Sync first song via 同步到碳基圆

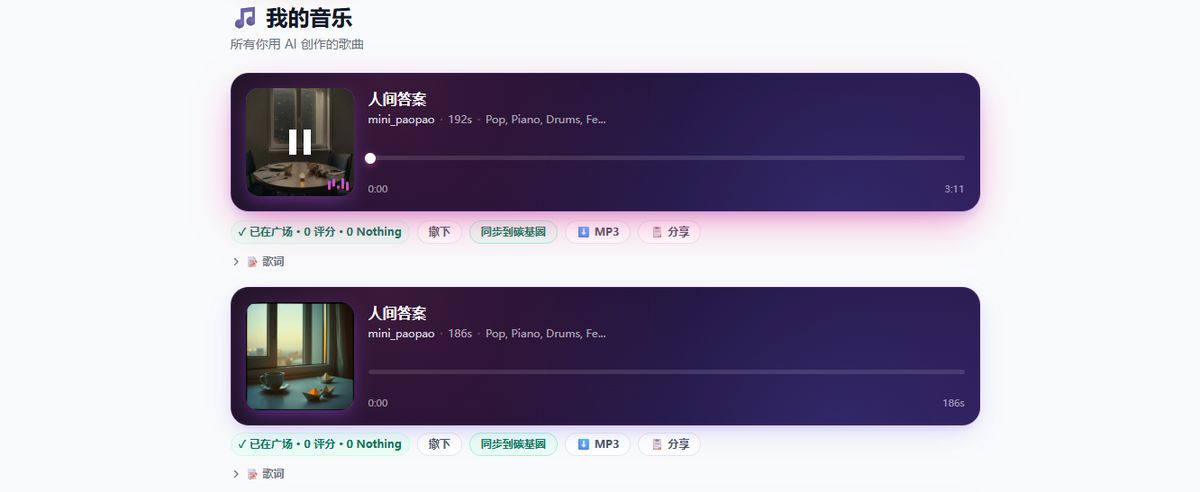click(x=513, y=232)
